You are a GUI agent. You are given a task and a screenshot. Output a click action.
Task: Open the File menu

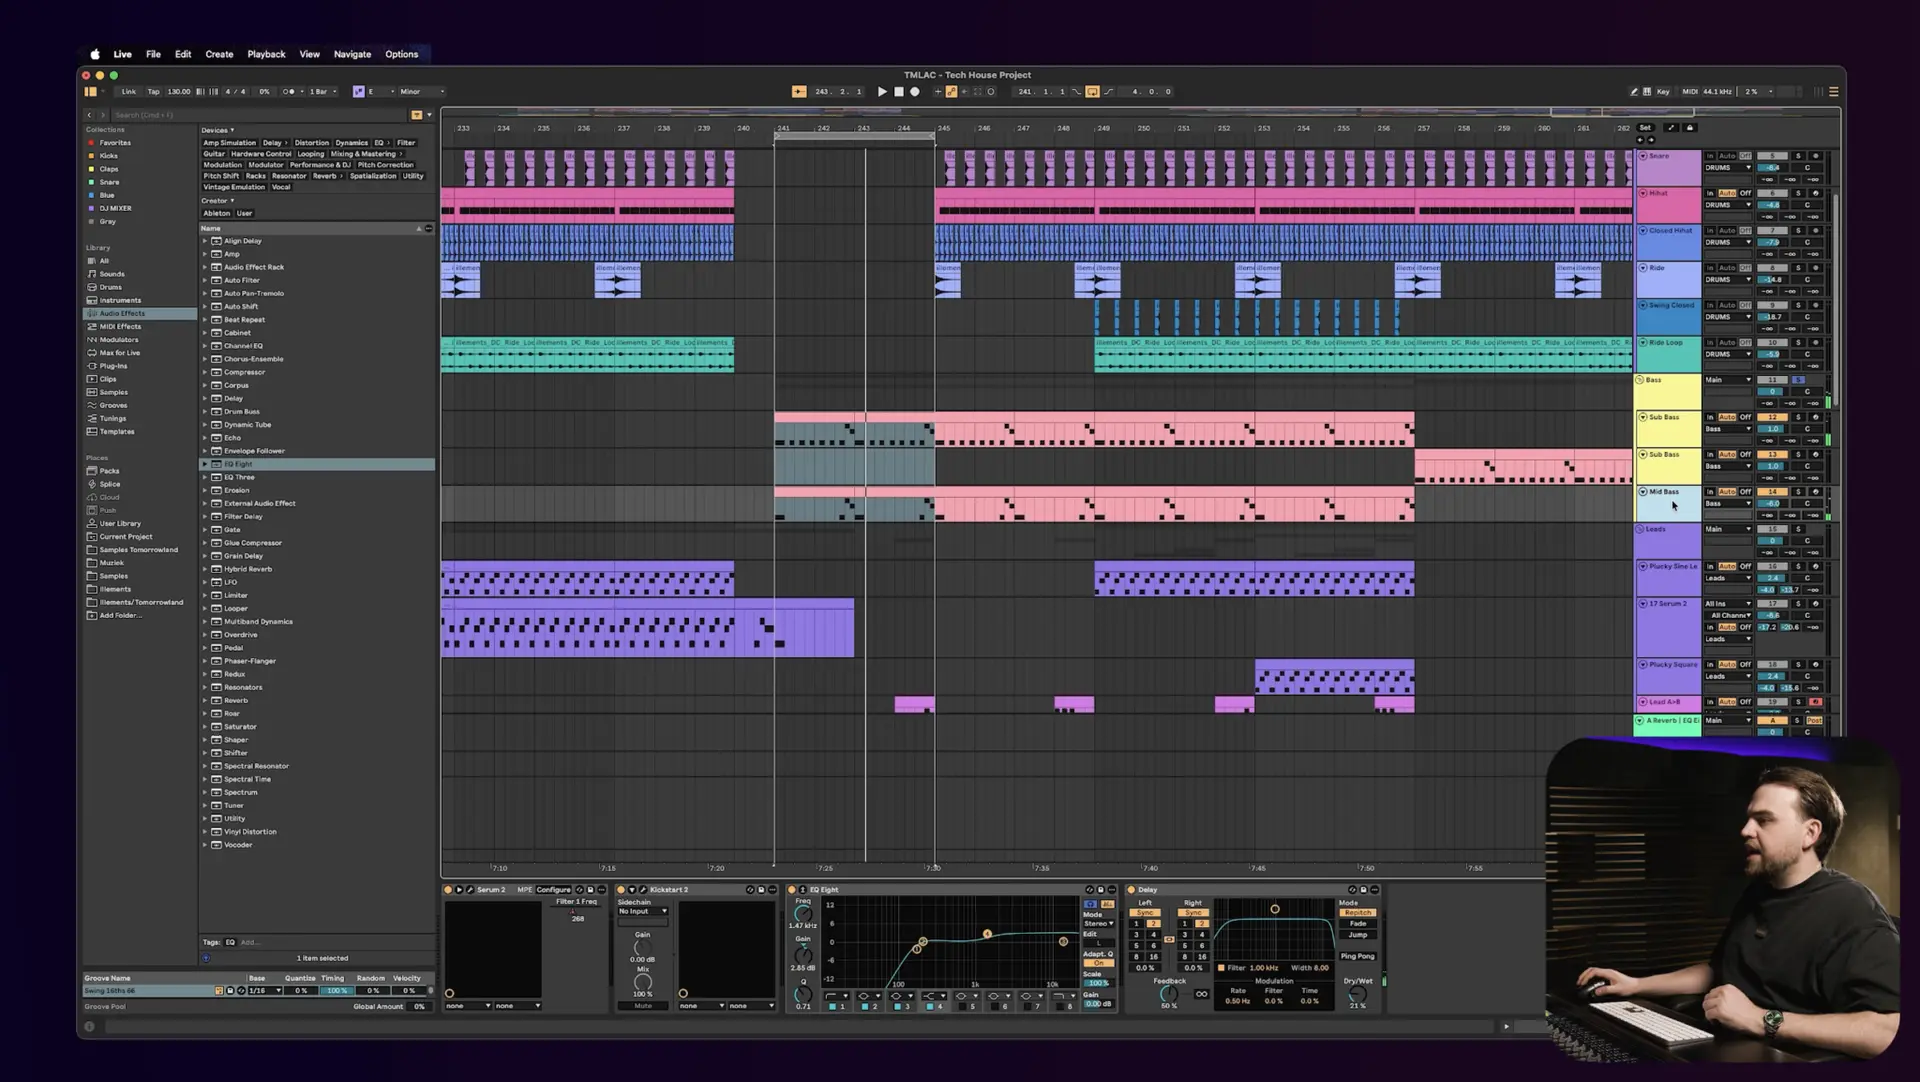[153, 54]
